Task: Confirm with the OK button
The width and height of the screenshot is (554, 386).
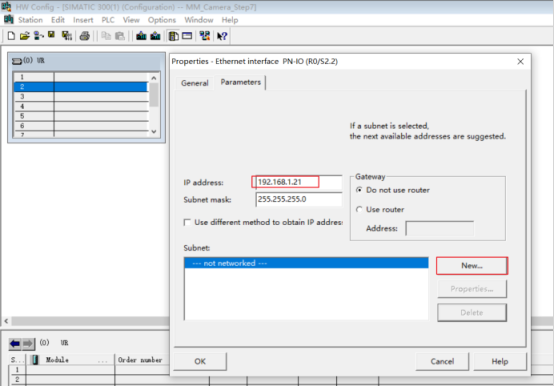Action: tap(200, 361)
